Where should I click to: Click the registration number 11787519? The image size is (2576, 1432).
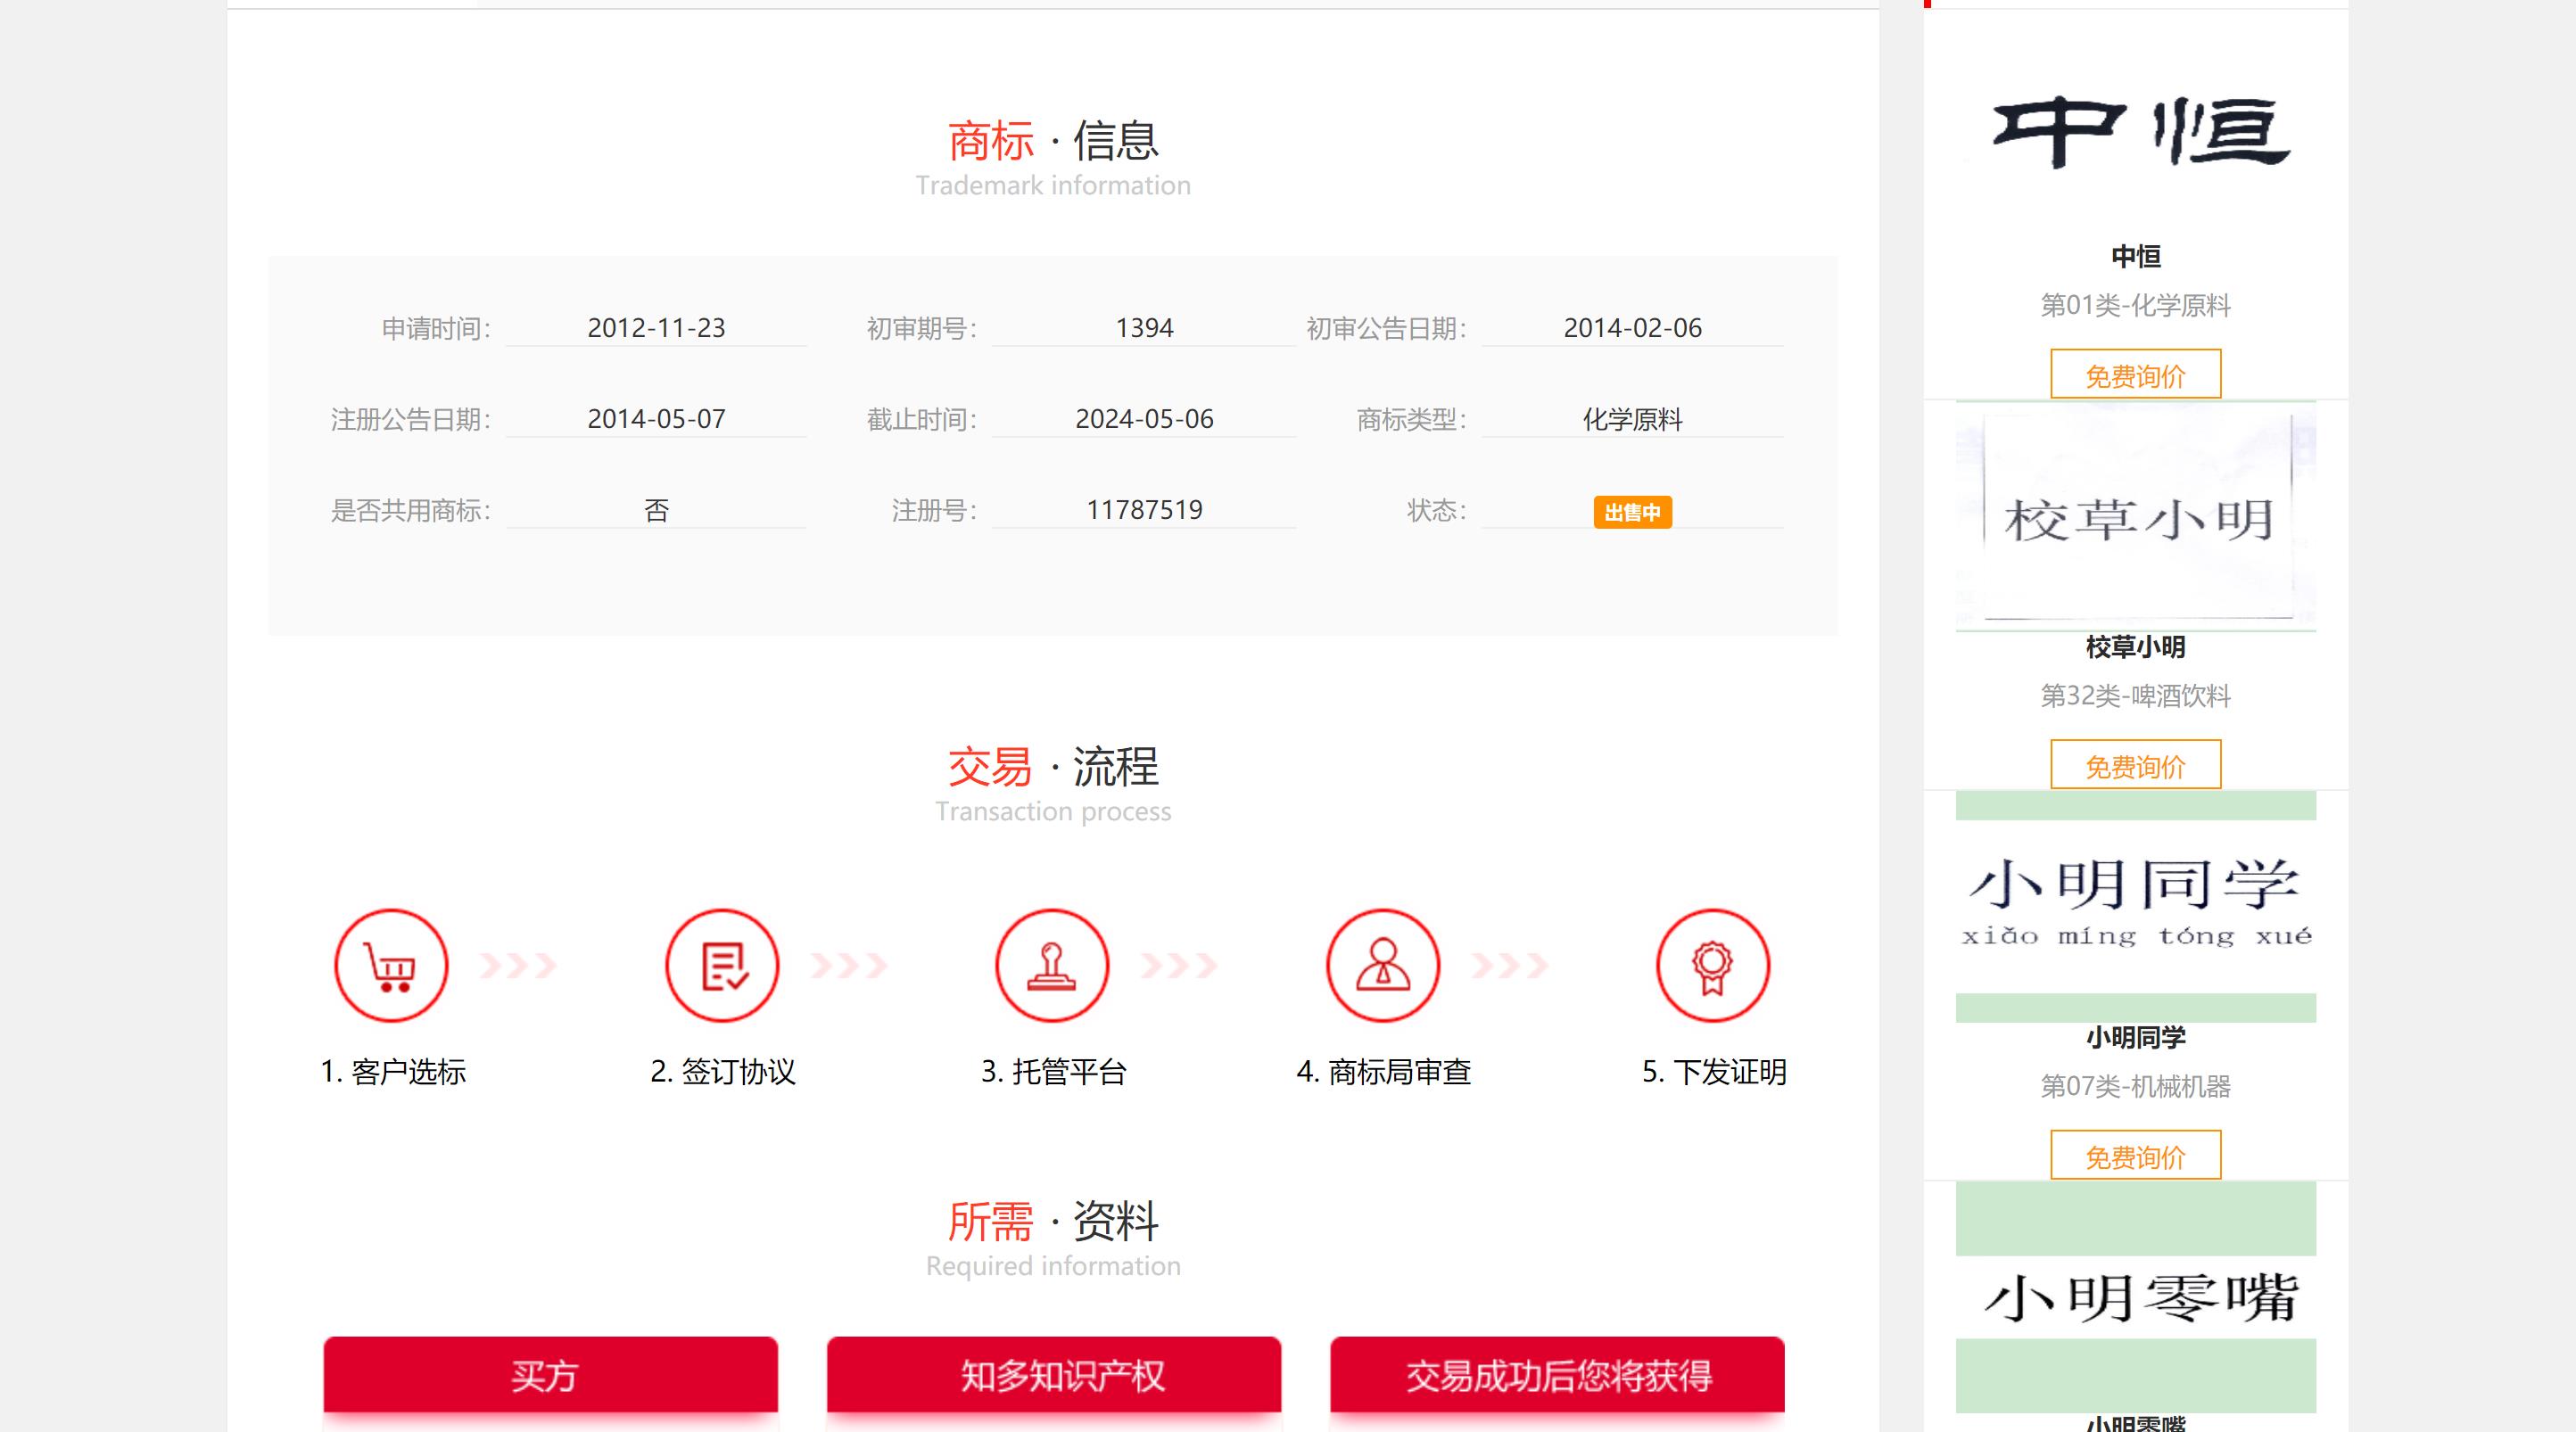click(1144, 510)
